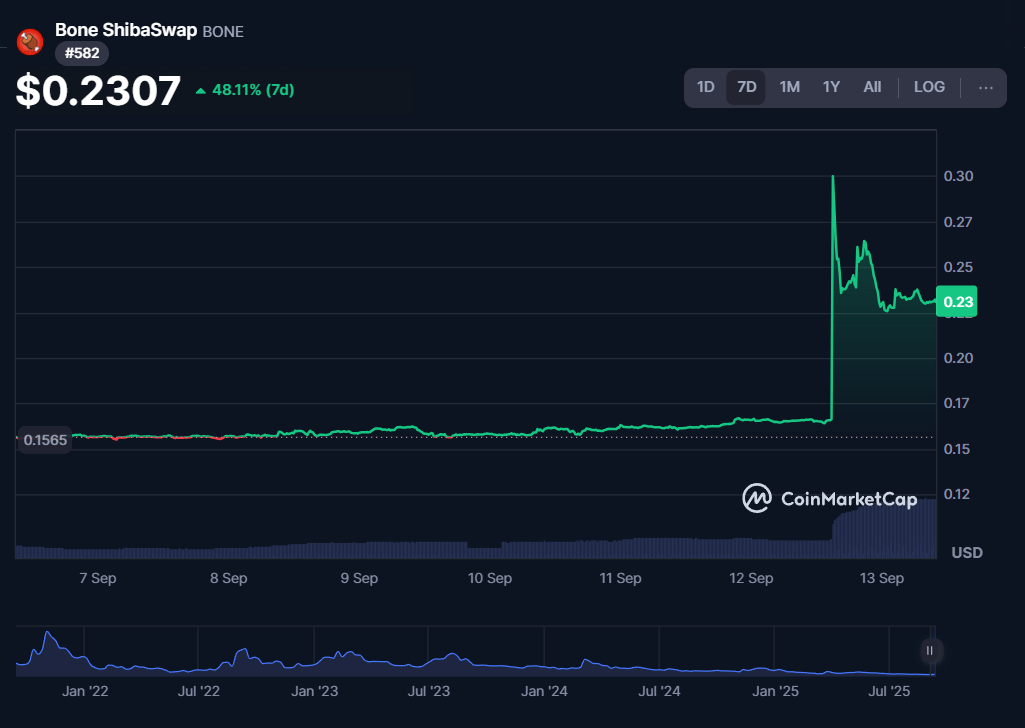Click the 7 Sep date axis label
1025x728 pixels.
(98, 578)
